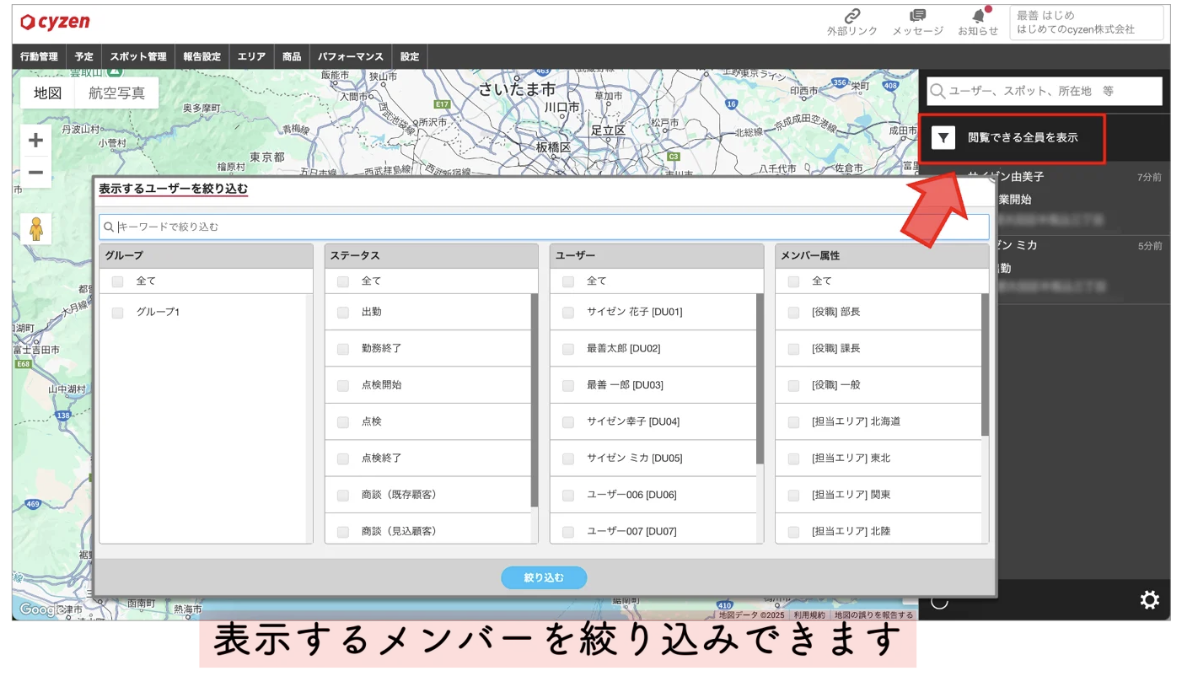Click the filter funnel icon
The width and height of the screenshot is (1186, 678).
(x=942, y=138)
